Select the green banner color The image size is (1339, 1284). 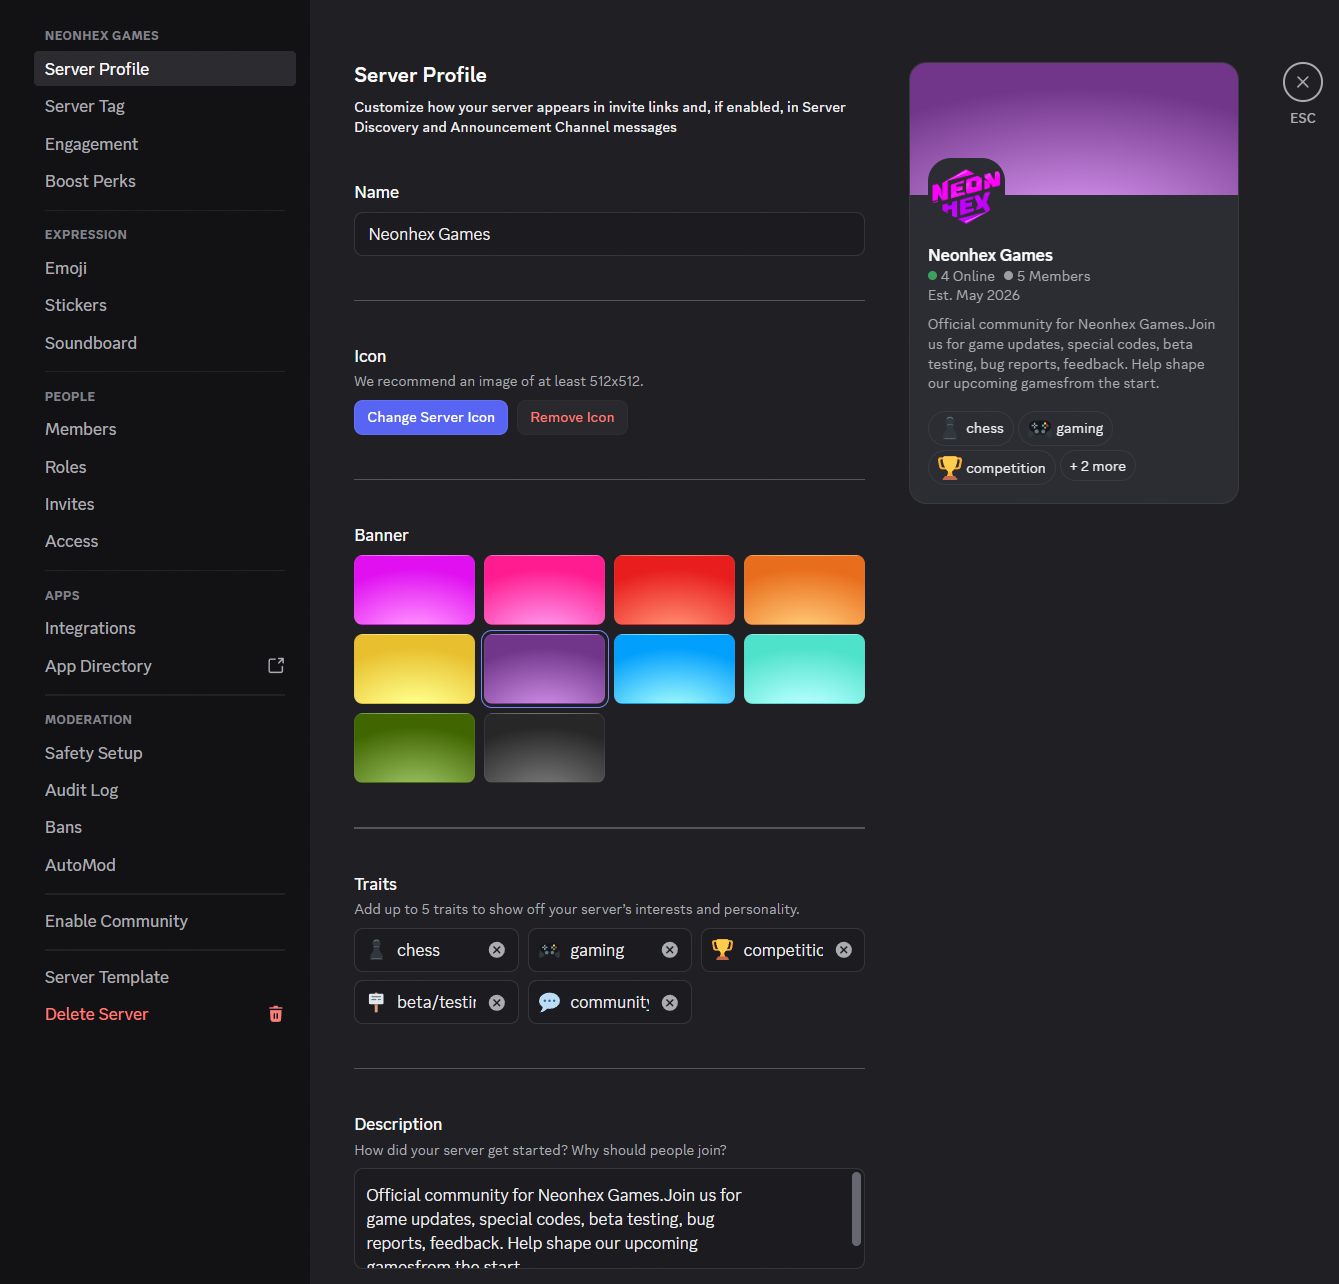coord(414,748)
